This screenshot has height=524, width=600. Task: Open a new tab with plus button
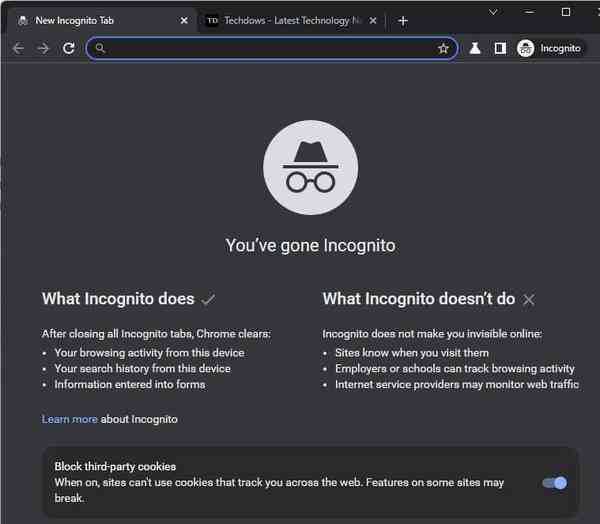pyautogui.click(x=403, y=21)
